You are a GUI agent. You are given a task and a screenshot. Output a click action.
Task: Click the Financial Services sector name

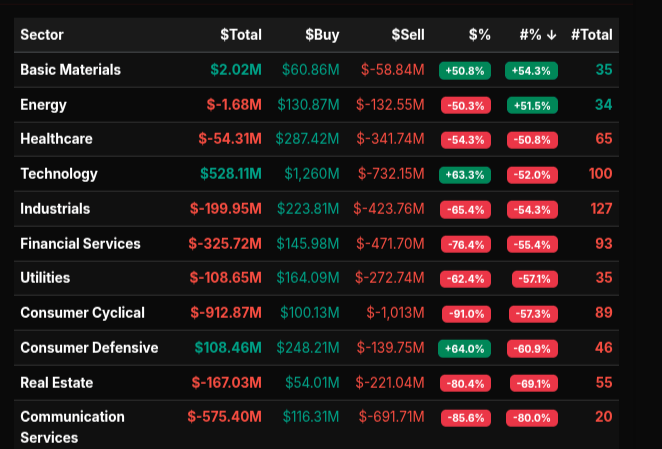(x=80, y=244)
